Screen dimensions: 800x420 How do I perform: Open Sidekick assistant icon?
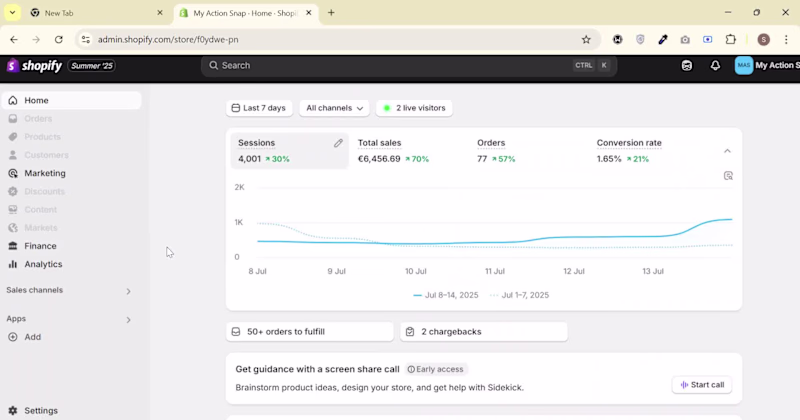(x=687, y=66)
